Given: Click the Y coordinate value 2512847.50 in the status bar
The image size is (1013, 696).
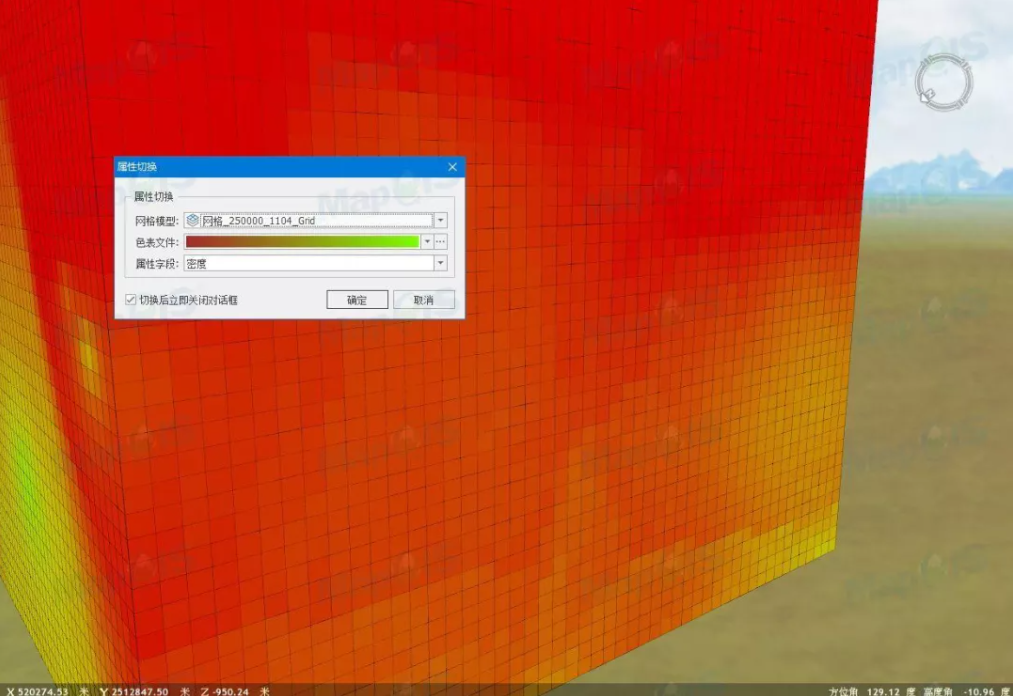Looking at the screenshot, I should (x=140, y=691).
